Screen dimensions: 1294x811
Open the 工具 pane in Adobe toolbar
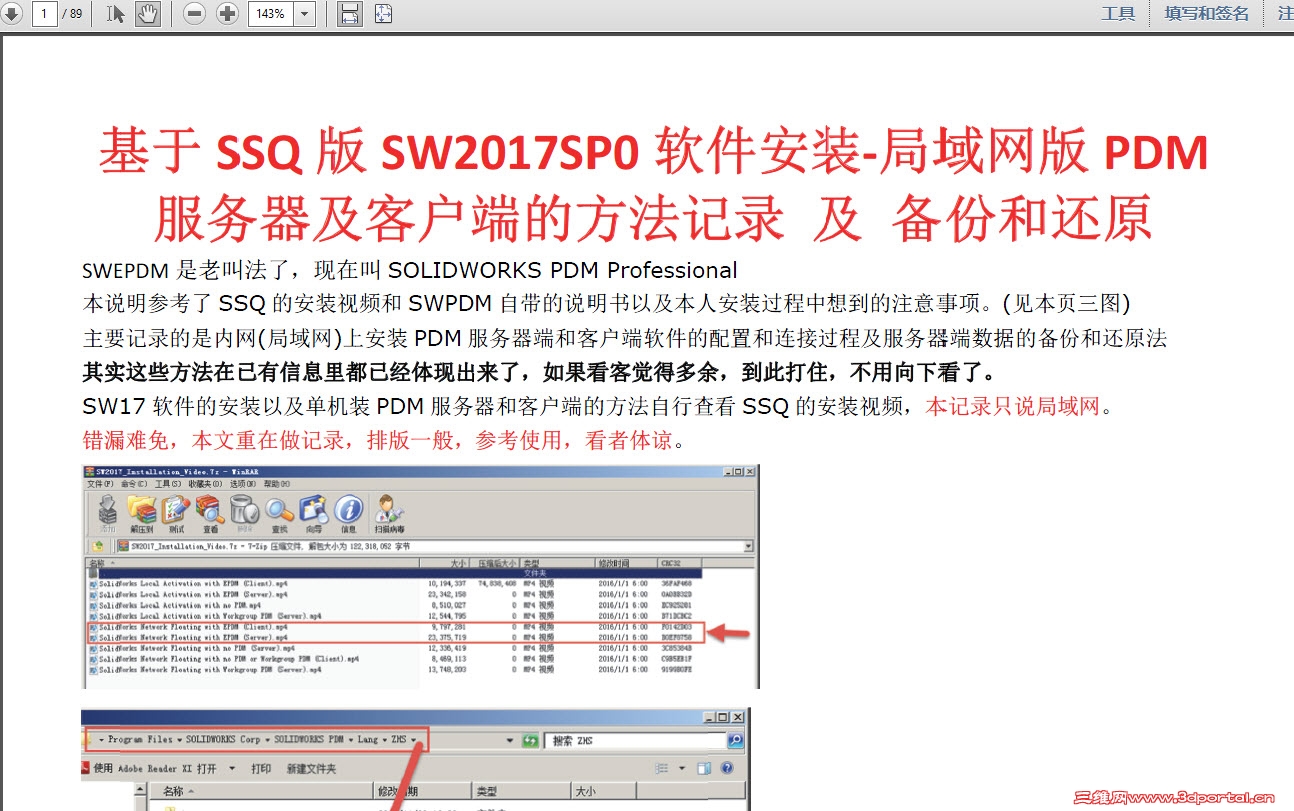(1118, 14)
